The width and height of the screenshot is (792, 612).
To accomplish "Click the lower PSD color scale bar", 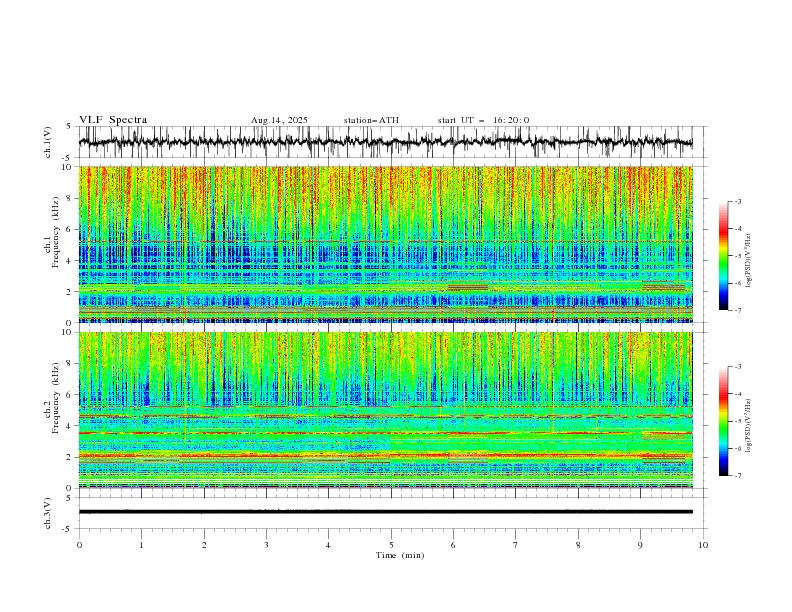I will click(724, 421).
